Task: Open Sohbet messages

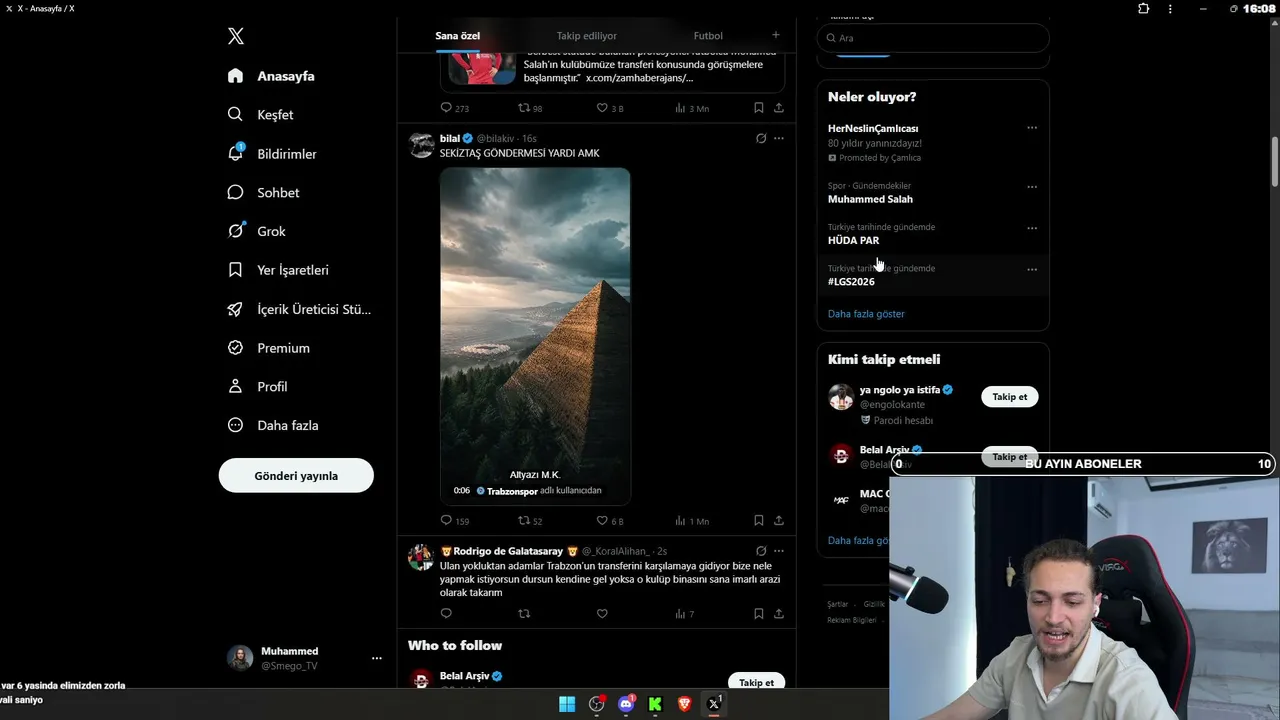Action: 263,192
